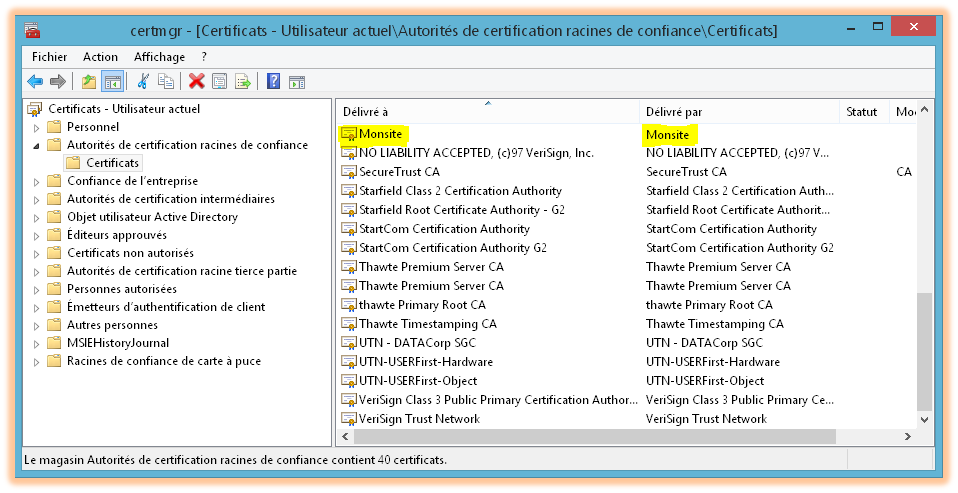
Task: Expand Racines de confiance de carte à puce
Action: (x=37, y=362)
